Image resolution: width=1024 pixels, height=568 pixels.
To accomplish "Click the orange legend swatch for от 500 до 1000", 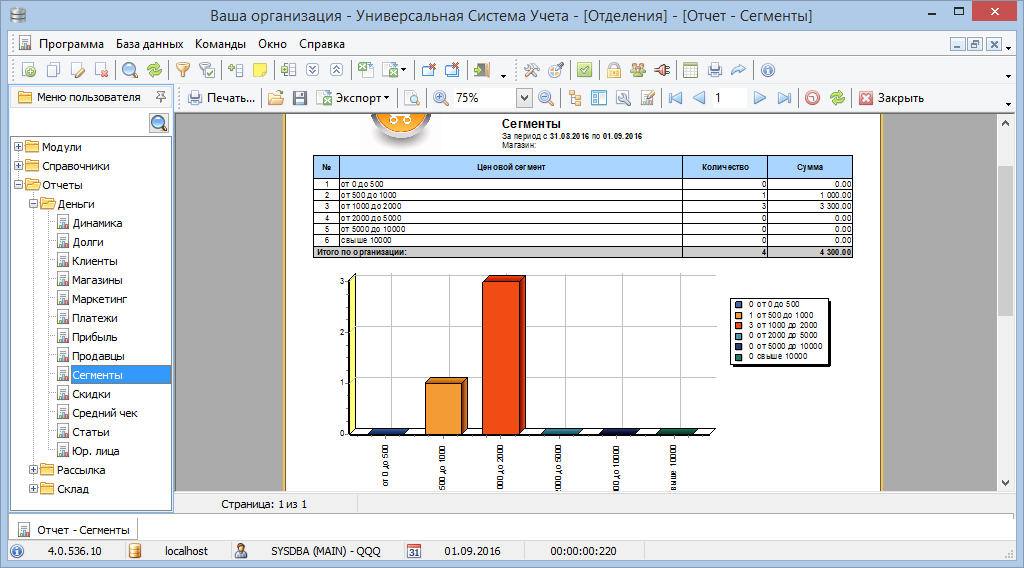I will [x=738, y=314].
